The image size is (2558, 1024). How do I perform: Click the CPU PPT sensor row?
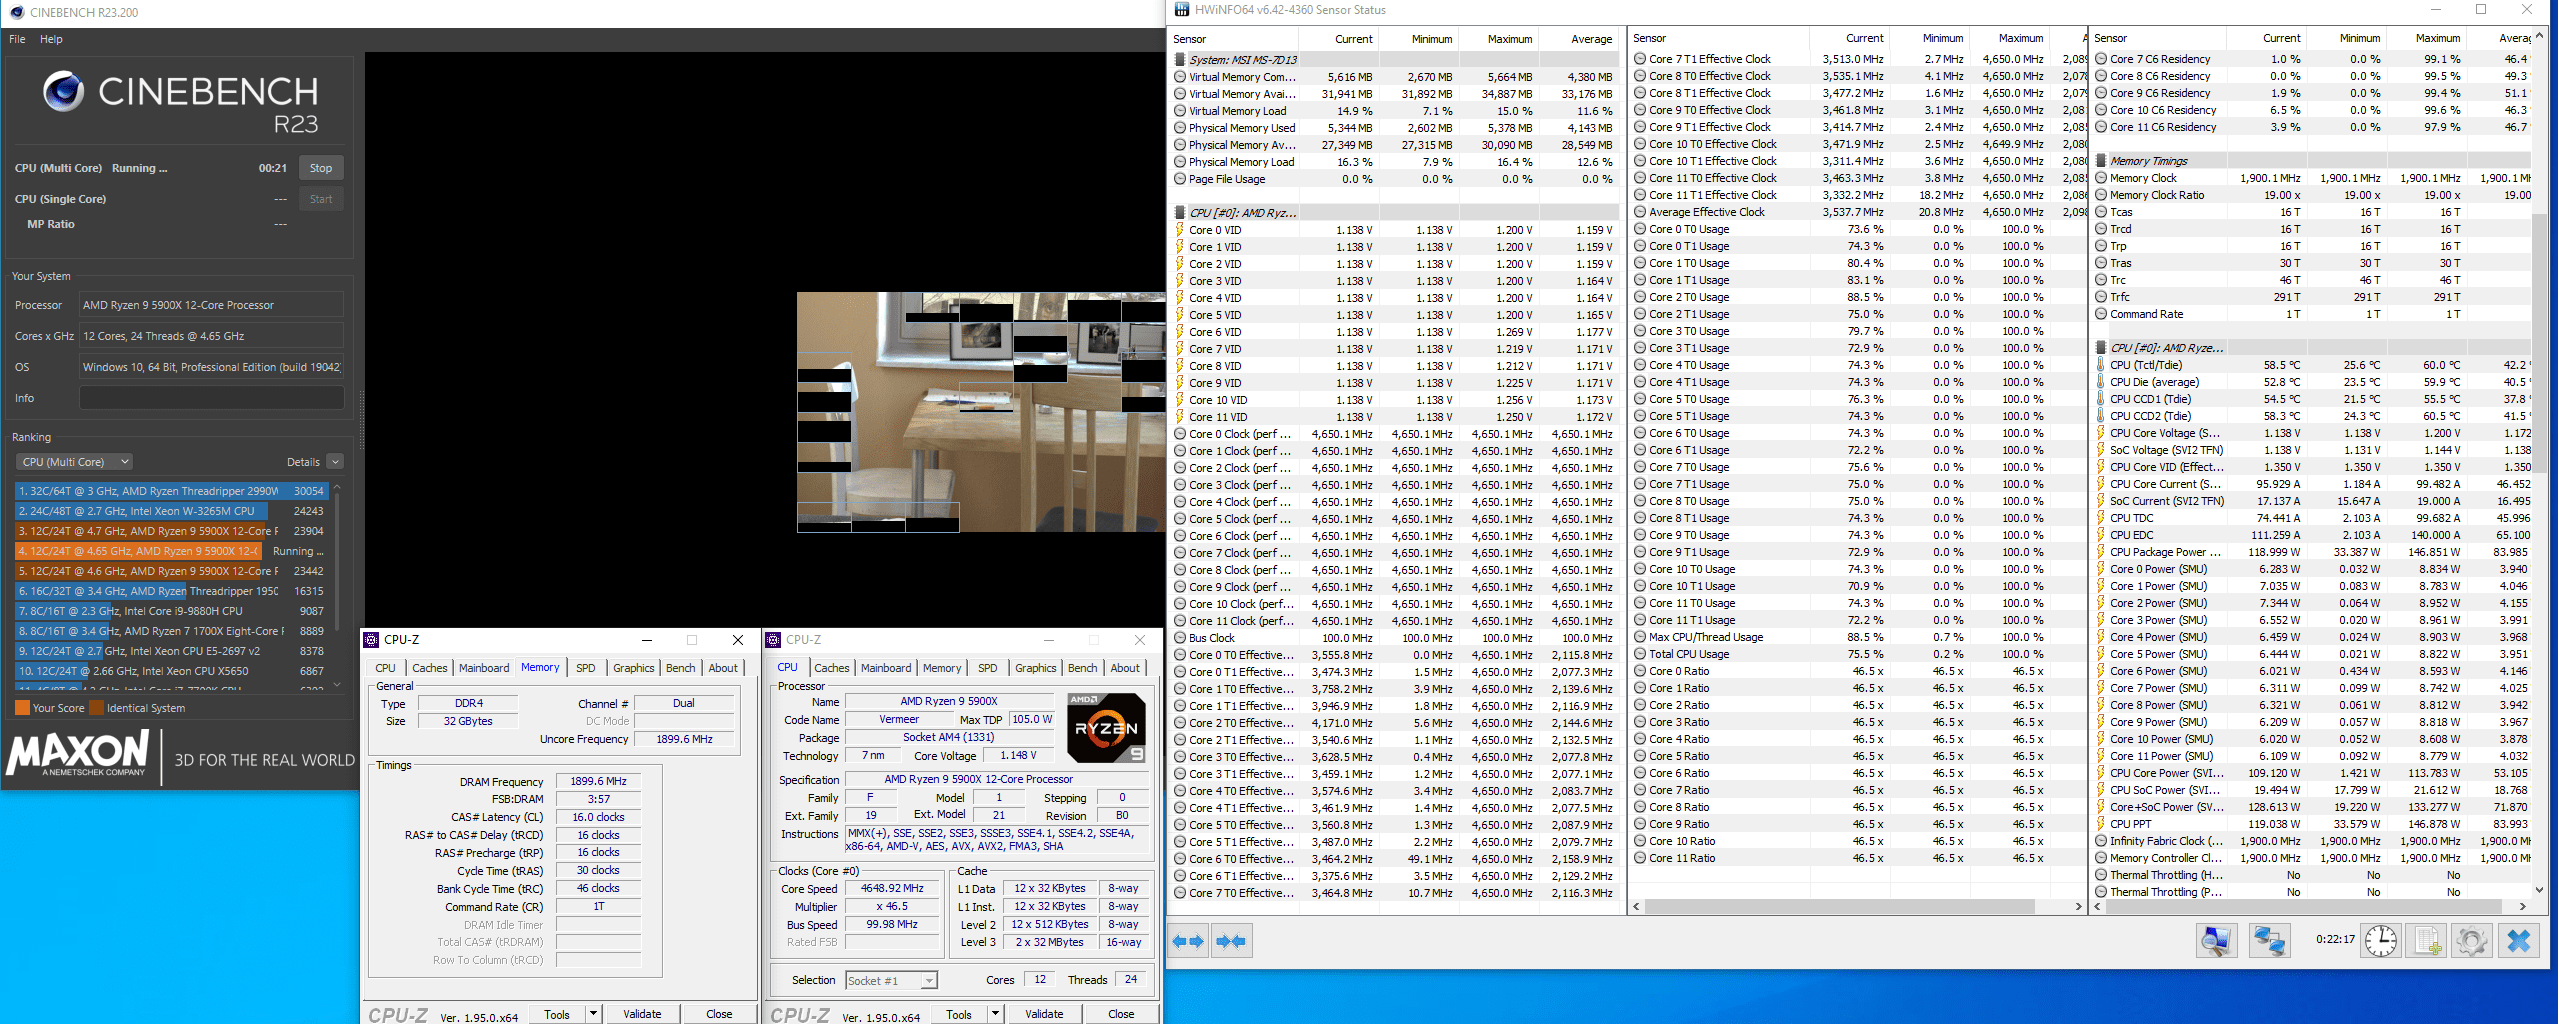click(2312, 824)
